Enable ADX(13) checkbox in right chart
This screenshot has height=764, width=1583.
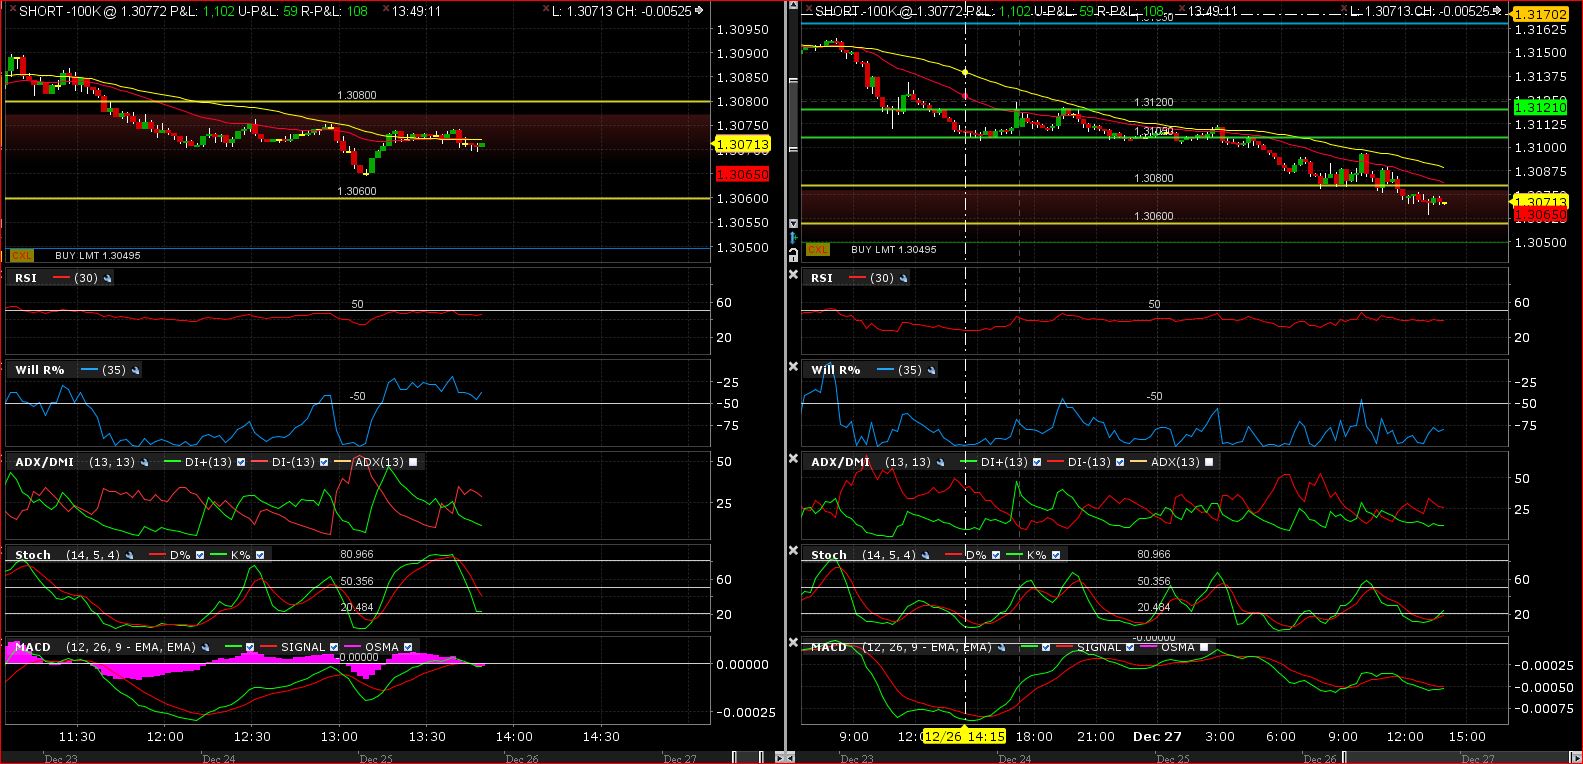point(1209,462)
